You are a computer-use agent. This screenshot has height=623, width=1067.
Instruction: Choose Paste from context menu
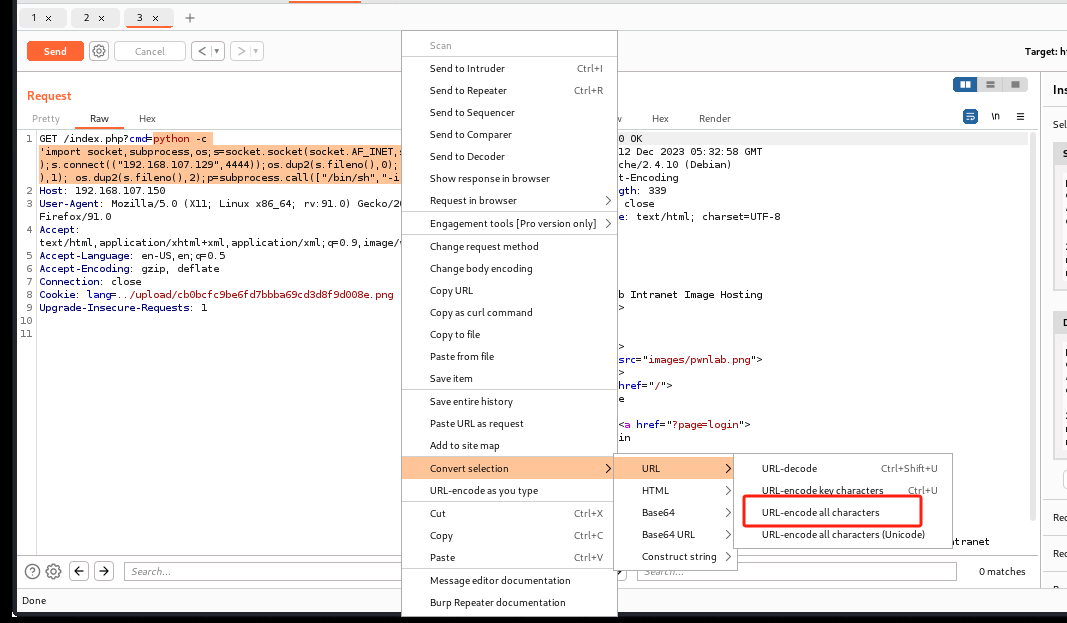click(x=510, y=558)
